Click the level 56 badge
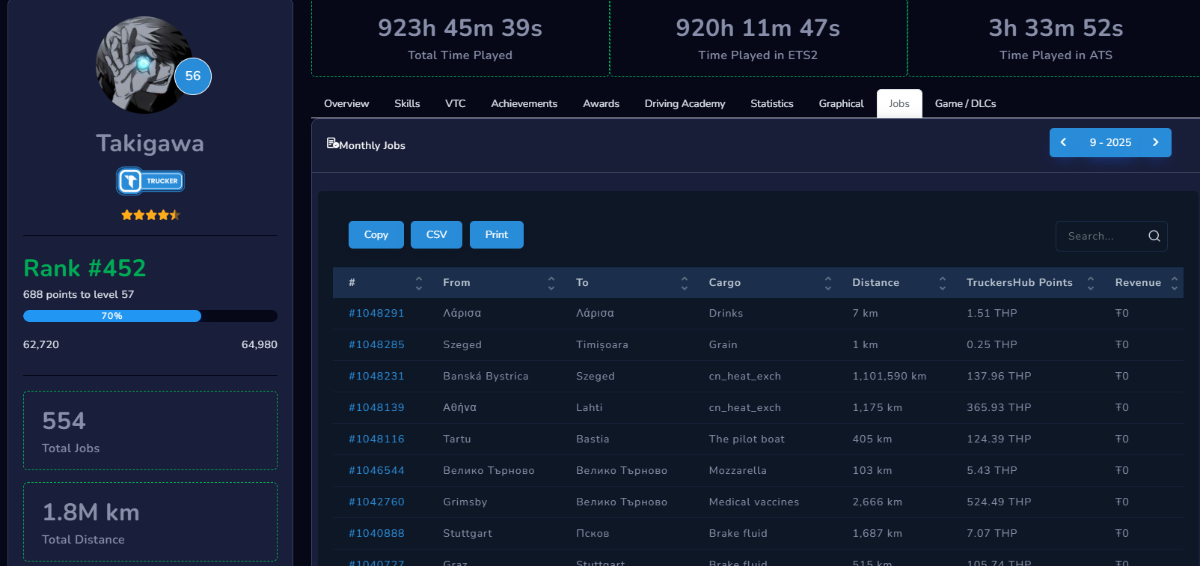The height and width of the screenshot is (566, 1200). [x=193, y=76]
